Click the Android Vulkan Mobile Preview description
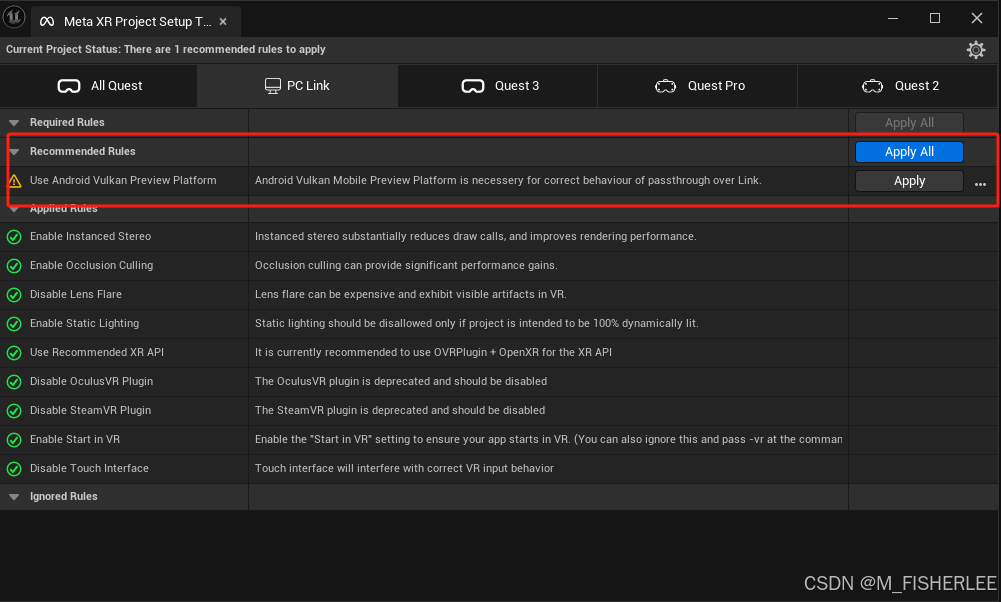This screenshot has height=602, width=1001. (x=508, y=181)
